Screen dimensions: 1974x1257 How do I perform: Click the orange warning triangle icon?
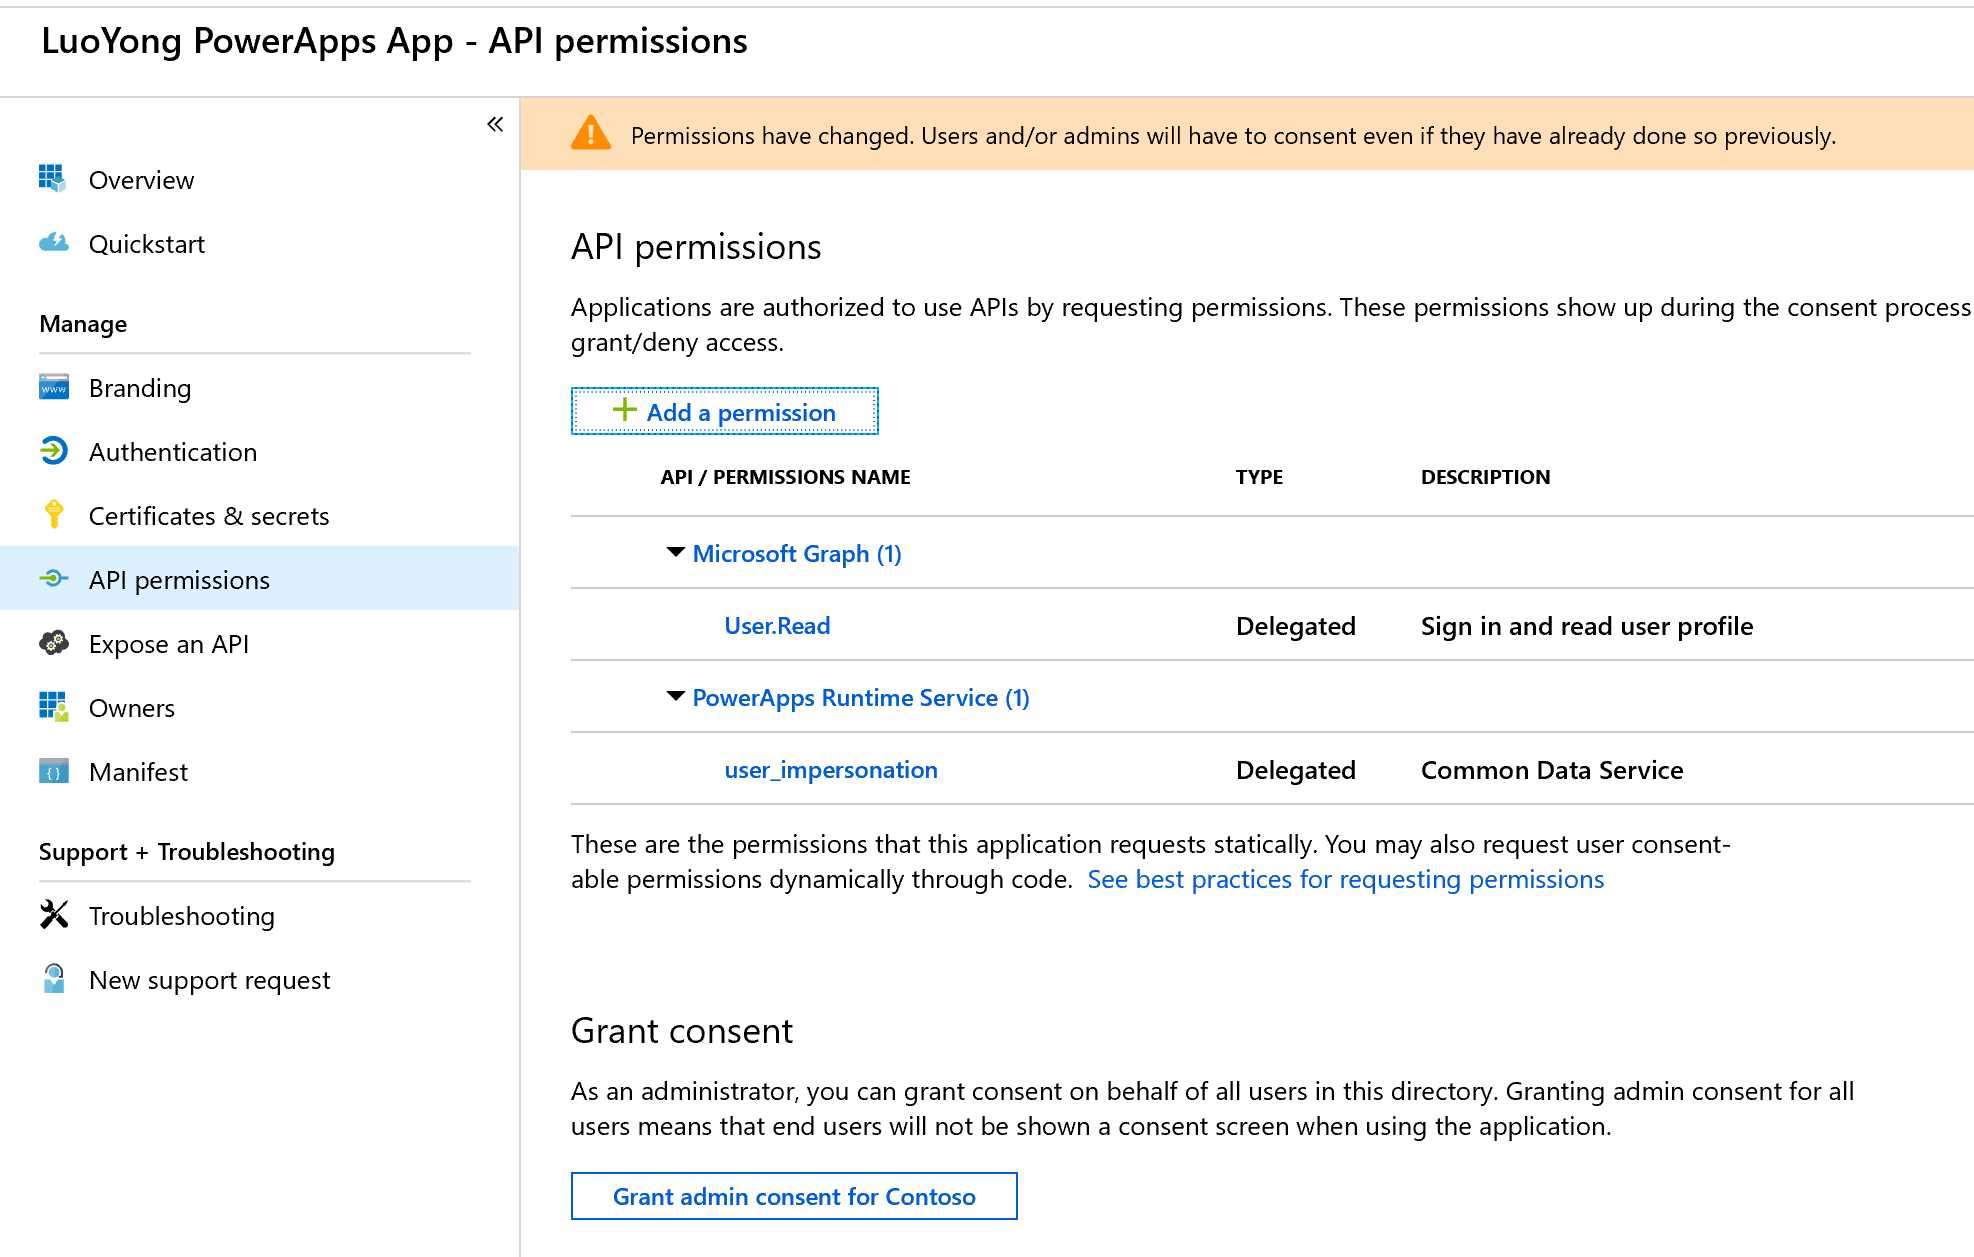coord(591,133)
